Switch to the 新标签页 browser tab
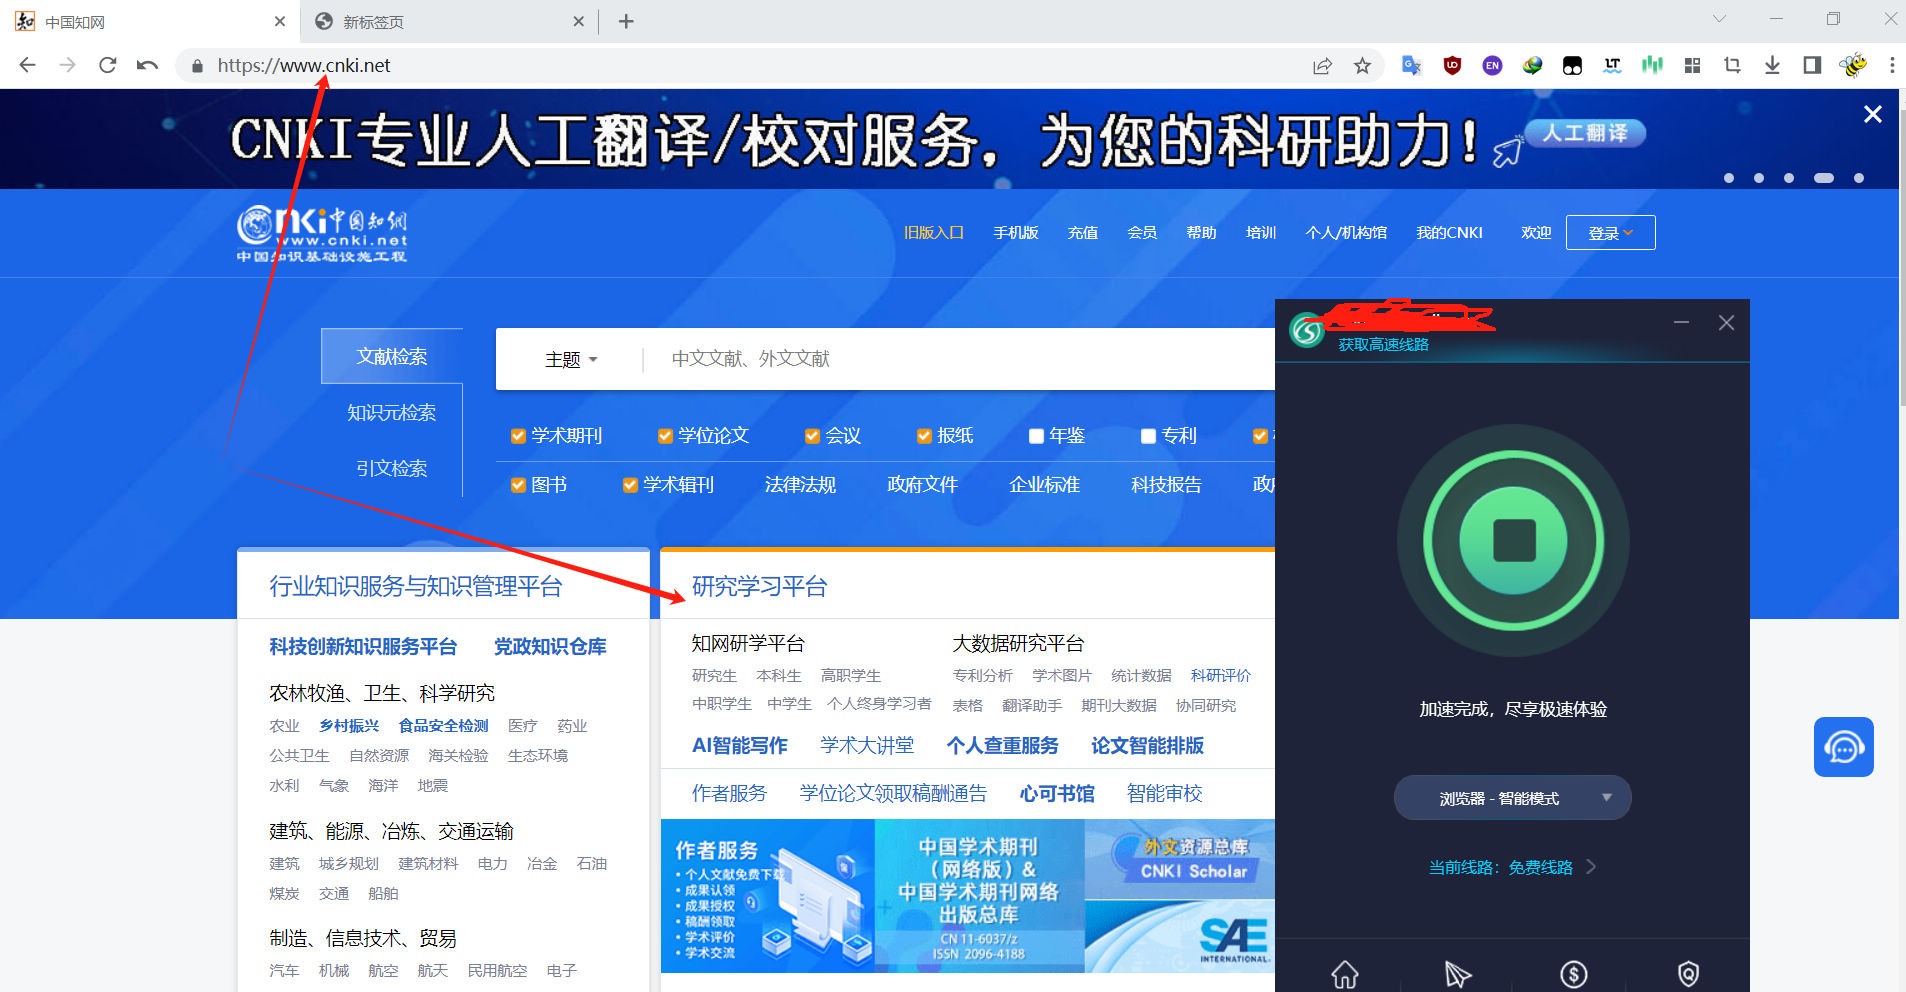The width and height of the screenshot is (1906, 992). click(450, 21)
